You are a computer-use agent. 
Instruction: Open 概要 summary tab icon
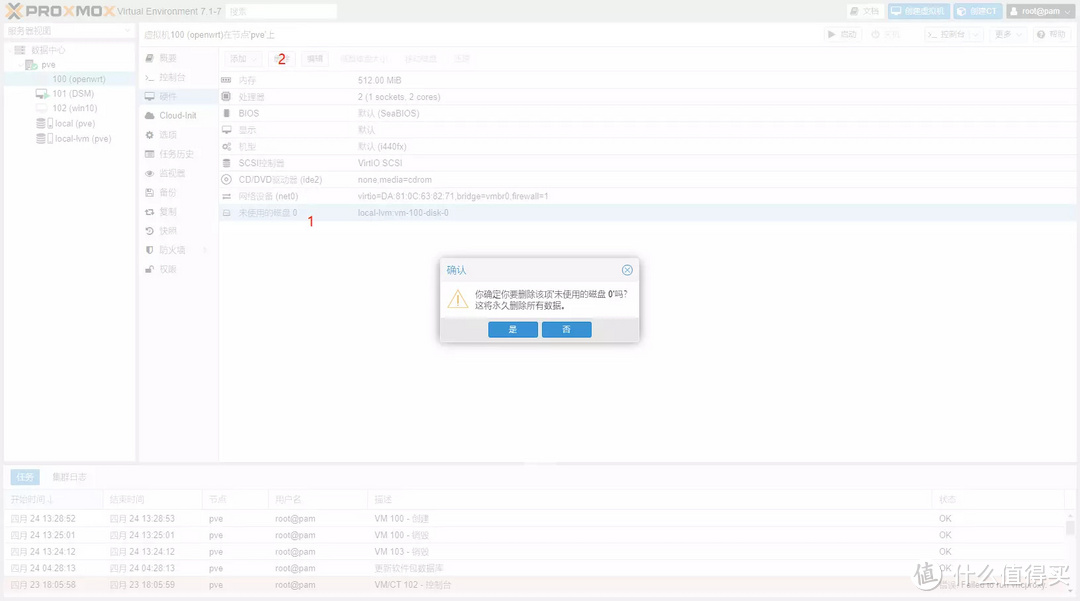(149, 58)
